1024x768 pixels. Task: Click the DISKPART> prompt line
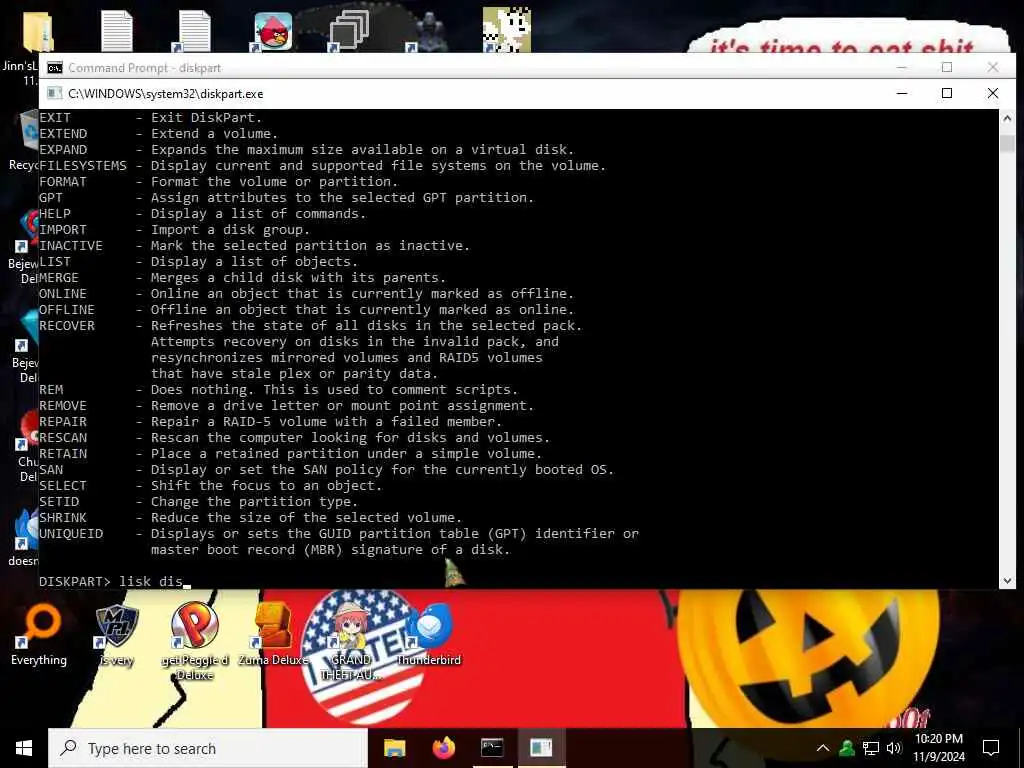[115, 581]
